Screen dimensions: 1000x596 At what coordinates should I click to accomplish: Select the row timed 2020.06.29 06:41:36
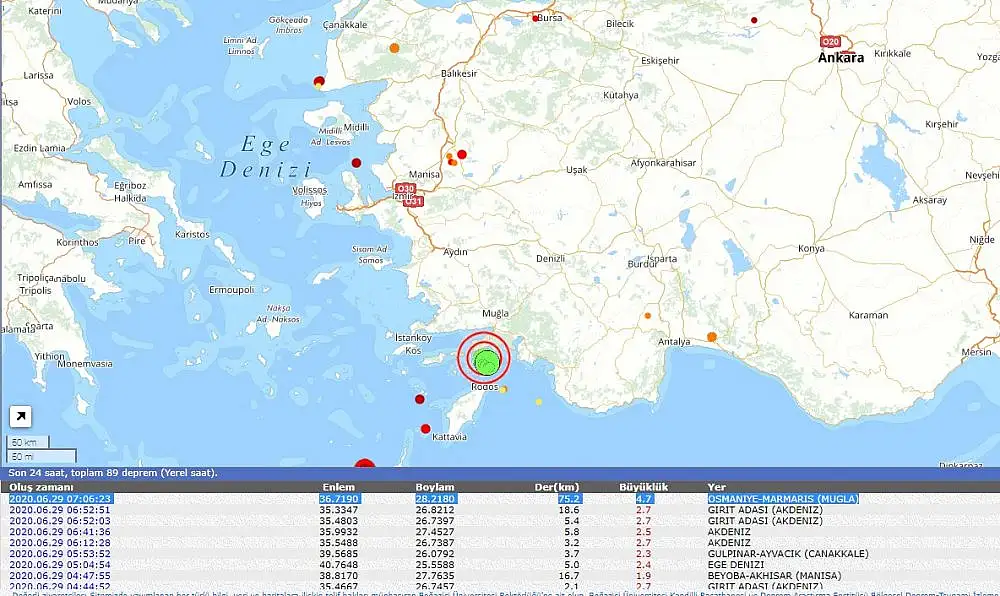(x=500, y=532)
